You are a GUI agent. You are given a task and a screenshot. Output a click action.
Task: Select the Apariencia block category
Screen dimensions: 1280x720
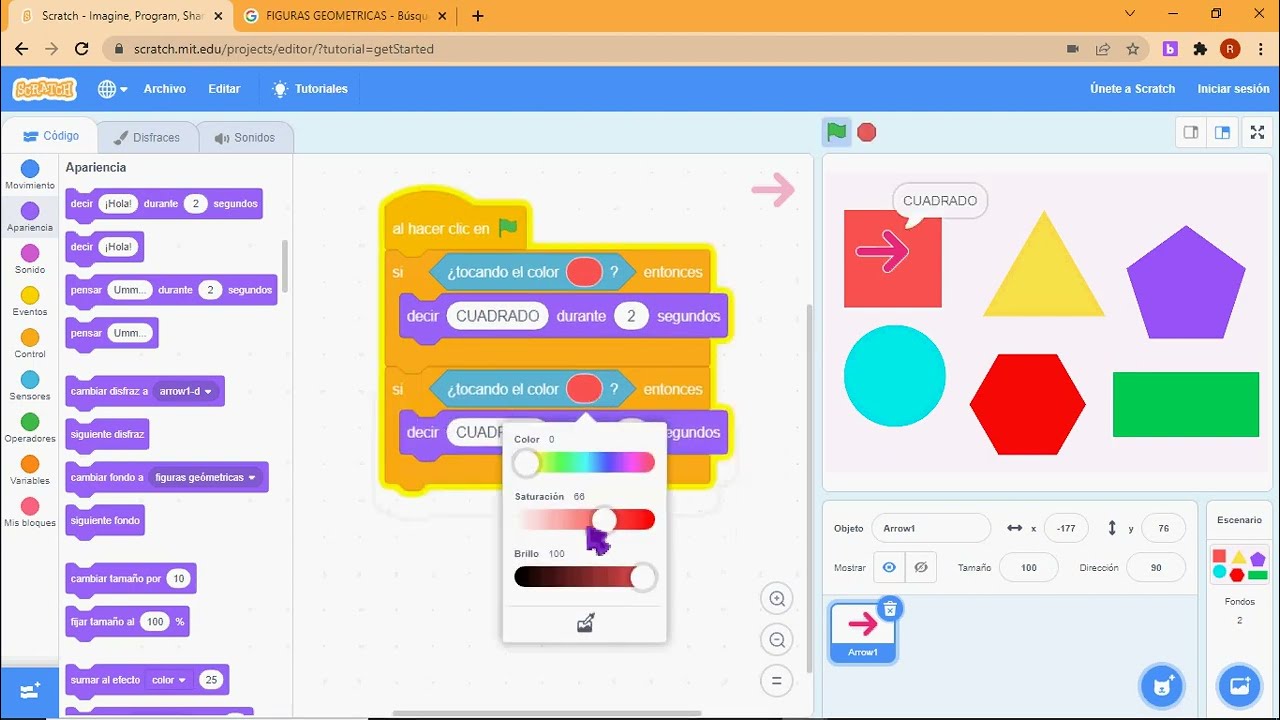pos(30,217)
